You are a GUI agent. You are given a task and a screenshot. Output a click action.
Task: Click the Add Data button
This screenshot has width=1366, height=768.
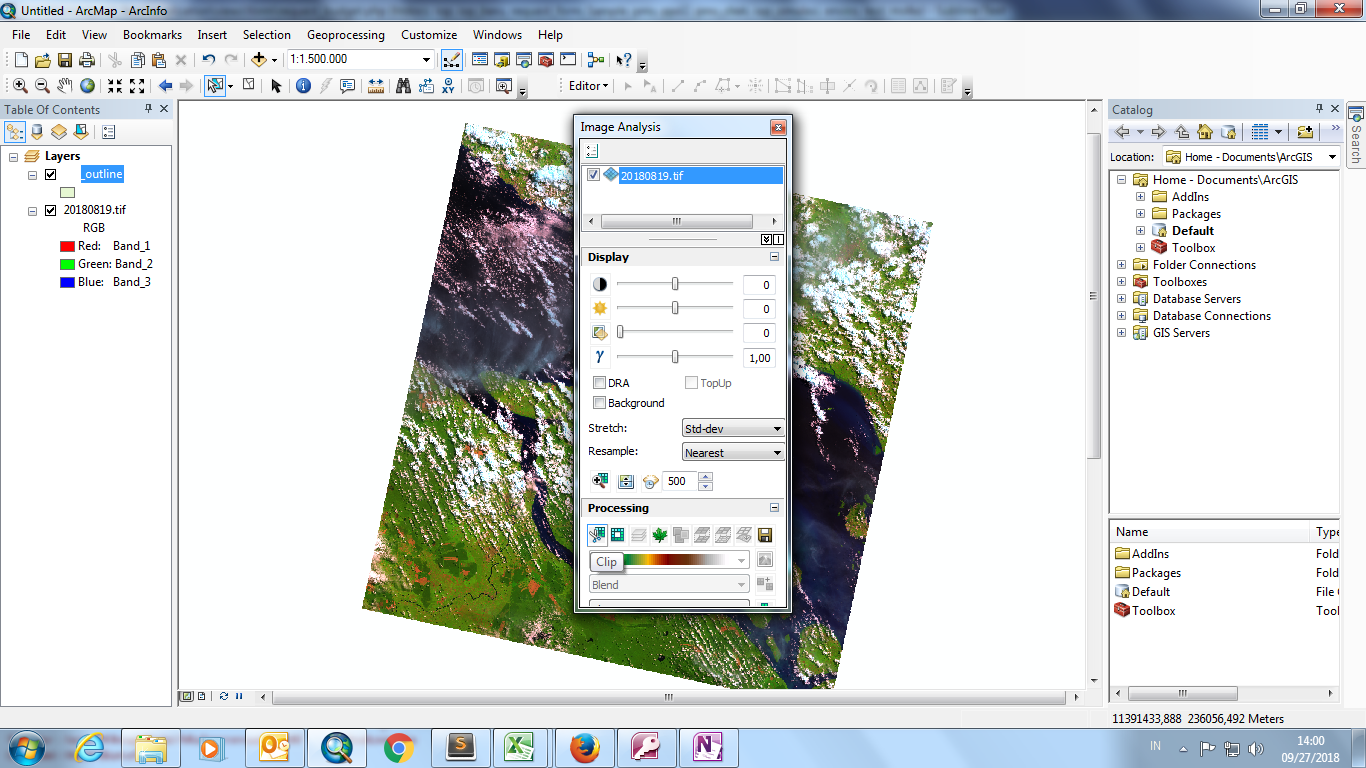coord(259,60)
